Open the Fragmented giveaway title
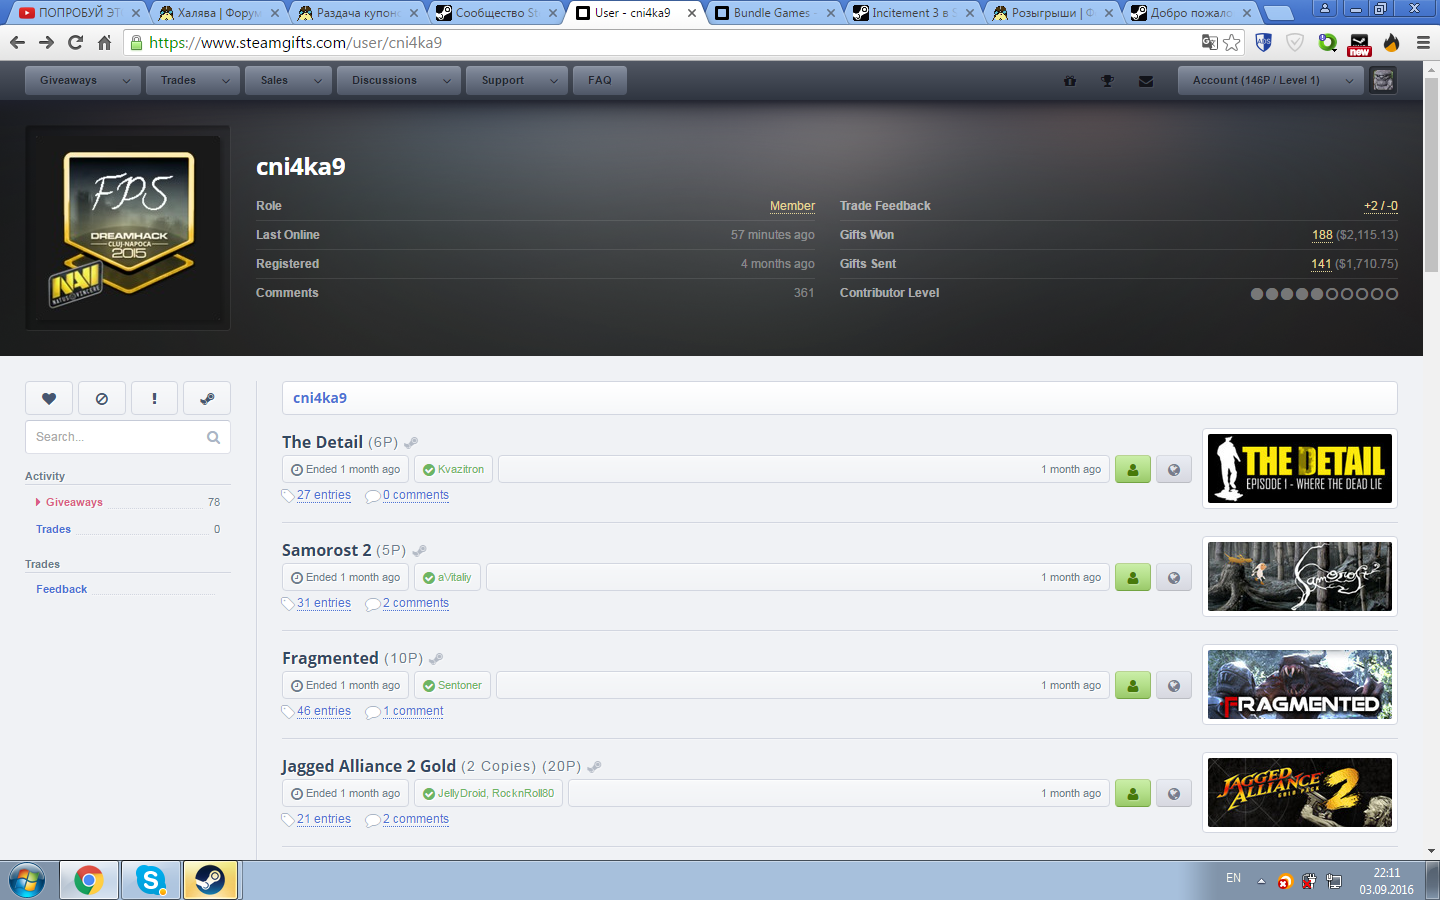Screen dimensions: 1440x900 330,658
